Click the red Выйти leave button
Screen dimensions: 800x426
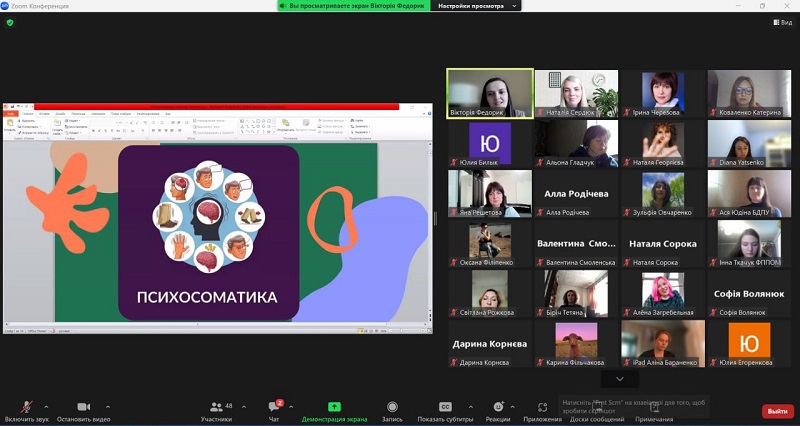click(776, 410)
